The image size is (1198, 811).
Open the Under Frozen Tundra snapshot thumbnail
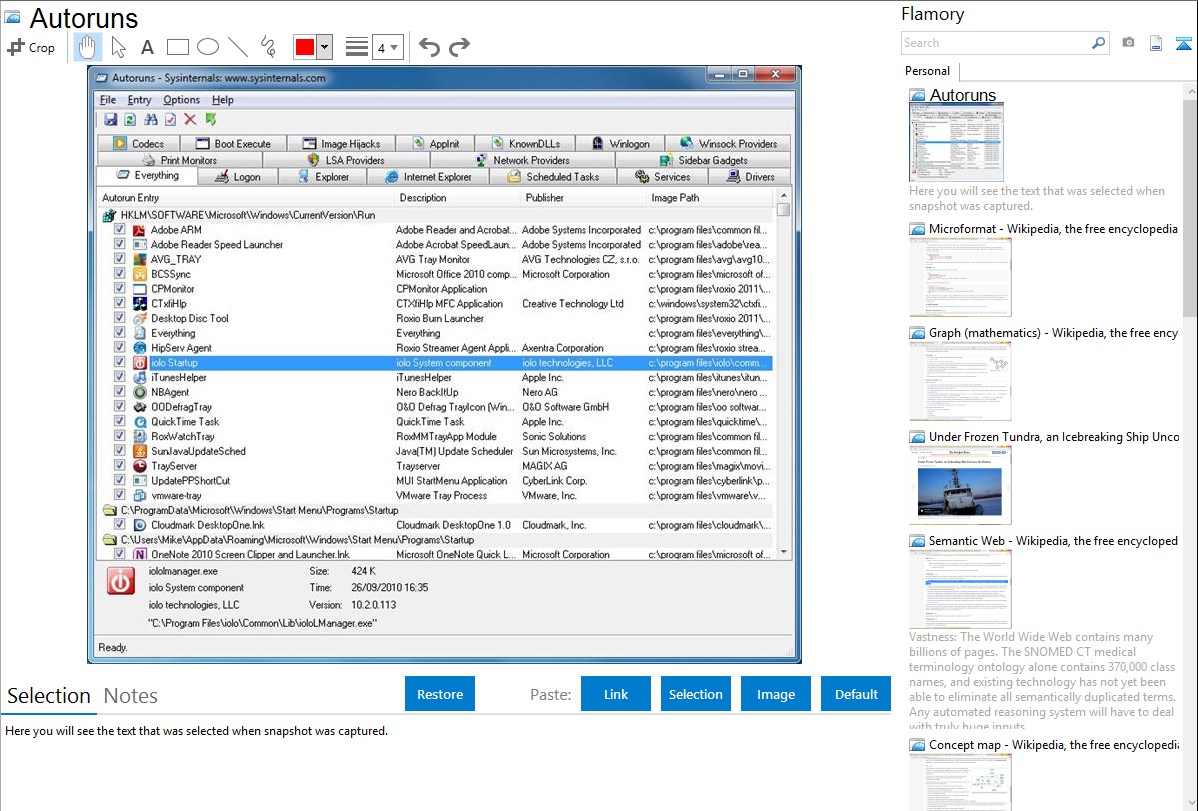point(960,485)
